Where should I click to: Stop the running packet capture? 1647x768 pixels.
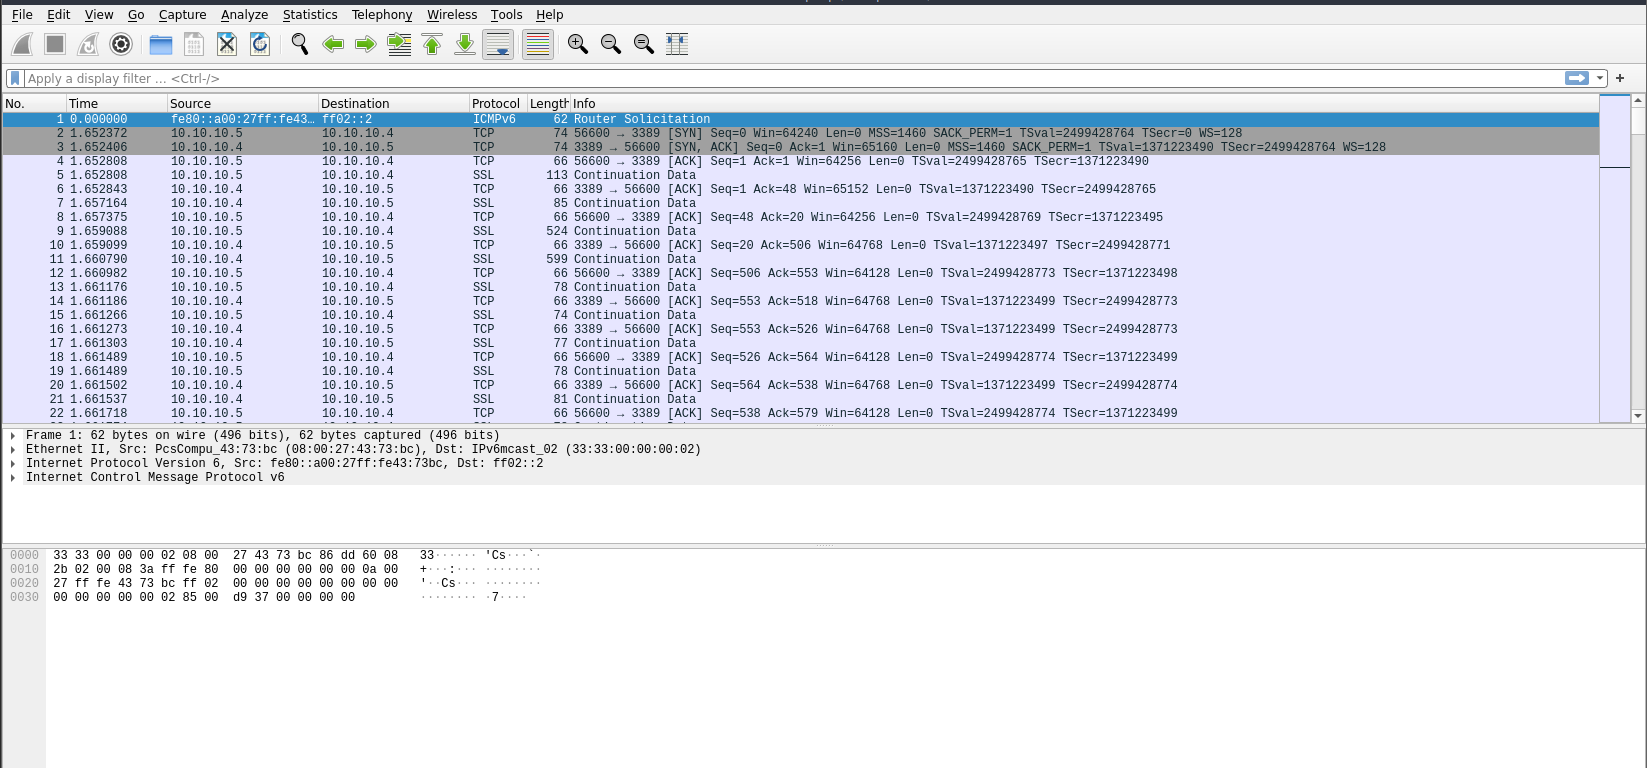55,44
